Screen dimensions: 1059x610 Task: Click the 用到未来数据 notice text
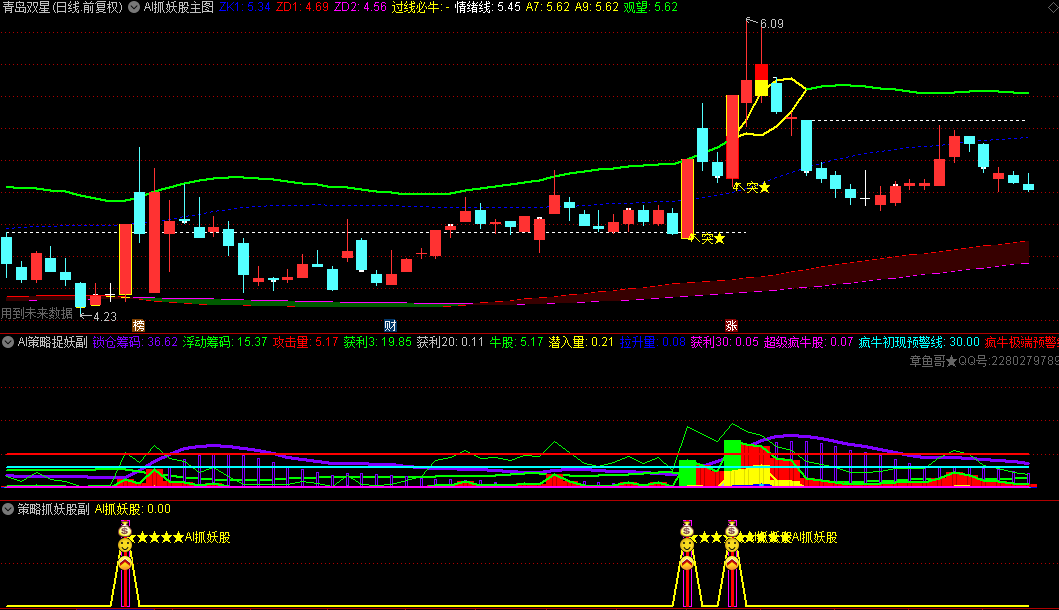pos(36,313)
